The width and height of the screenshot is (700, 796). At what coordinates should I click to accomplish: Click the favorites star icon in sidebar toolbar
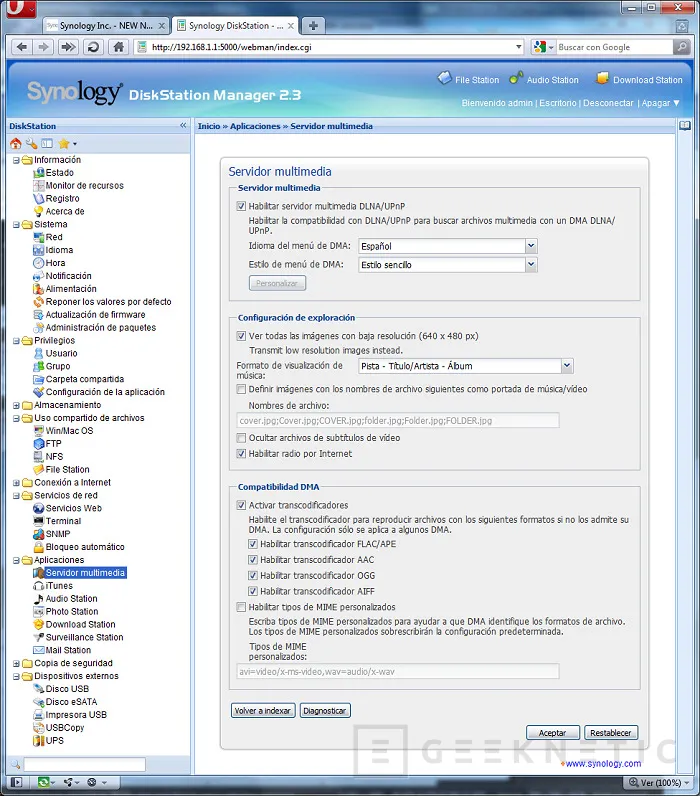64,144
